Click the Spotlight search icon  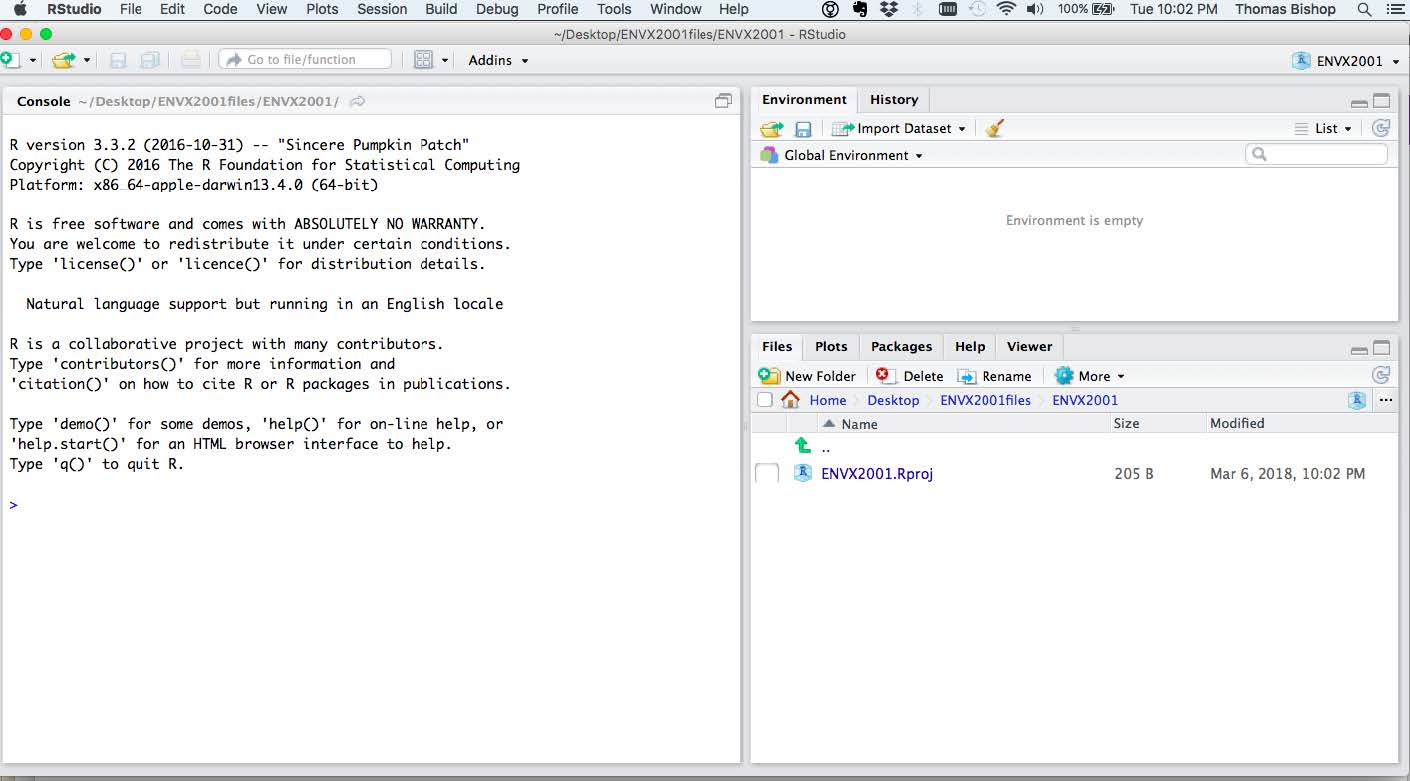pos(1364,9)
